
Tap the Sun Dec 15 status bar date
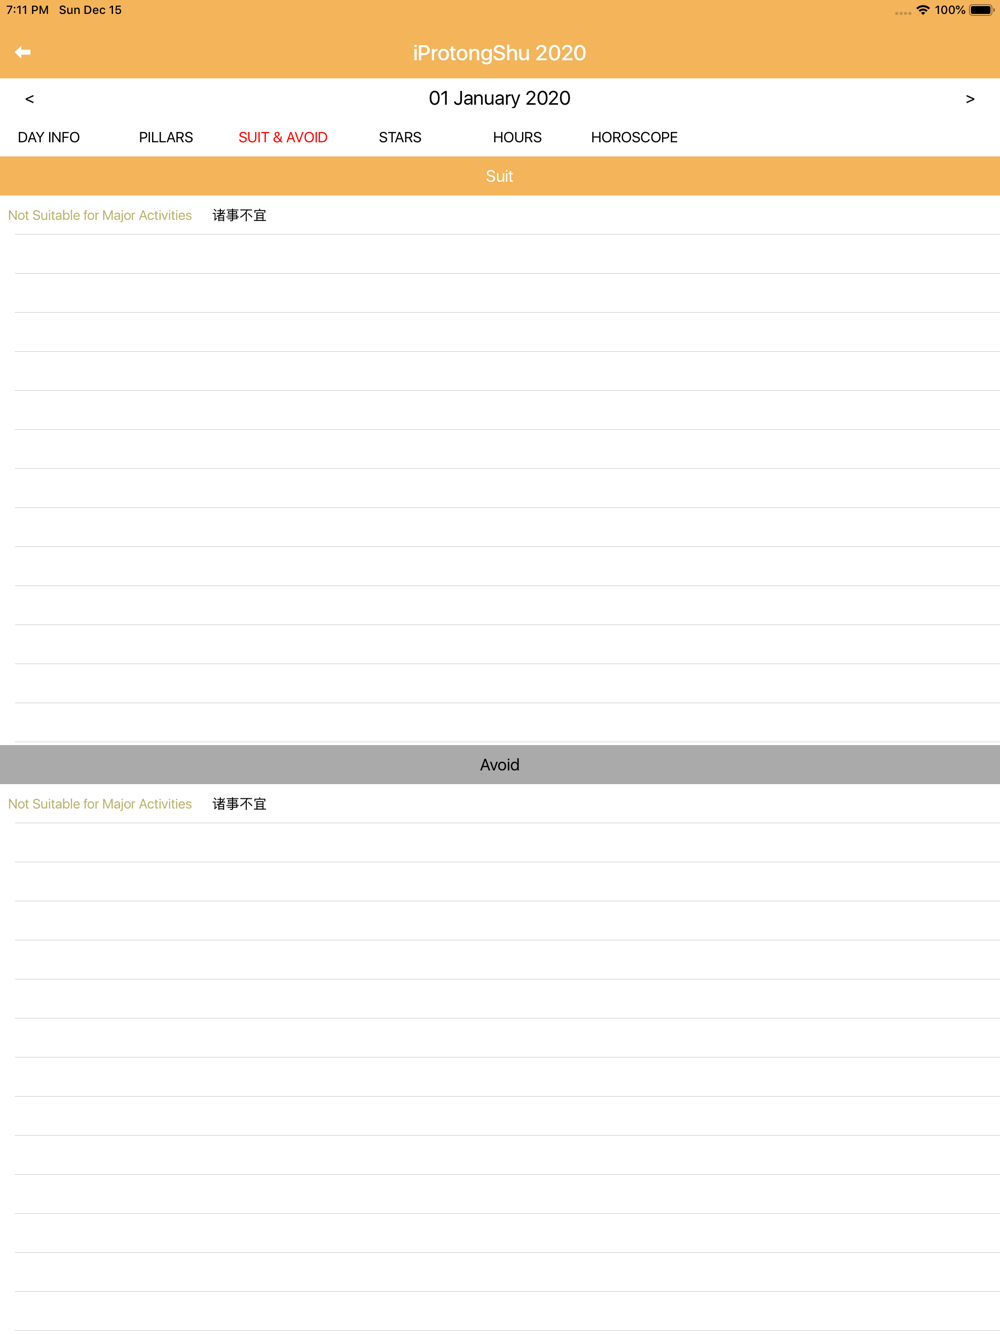[90, 10]
